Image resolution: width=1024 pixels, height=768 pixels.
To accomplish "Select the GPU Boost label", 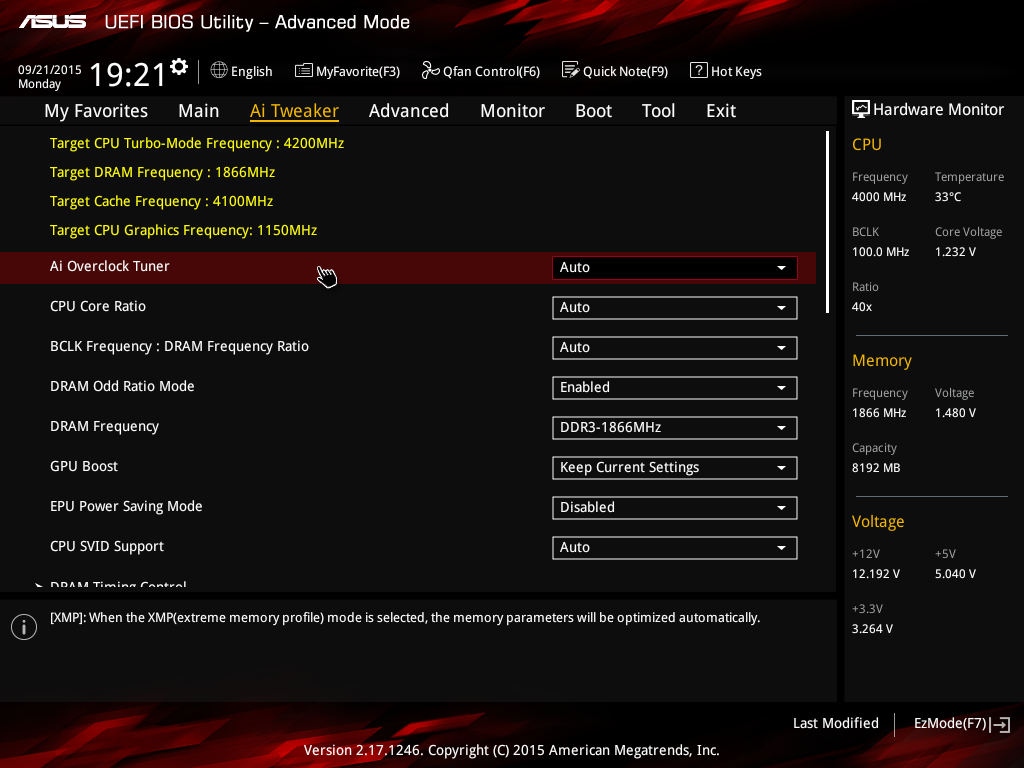I will click(x=84, y=466).
